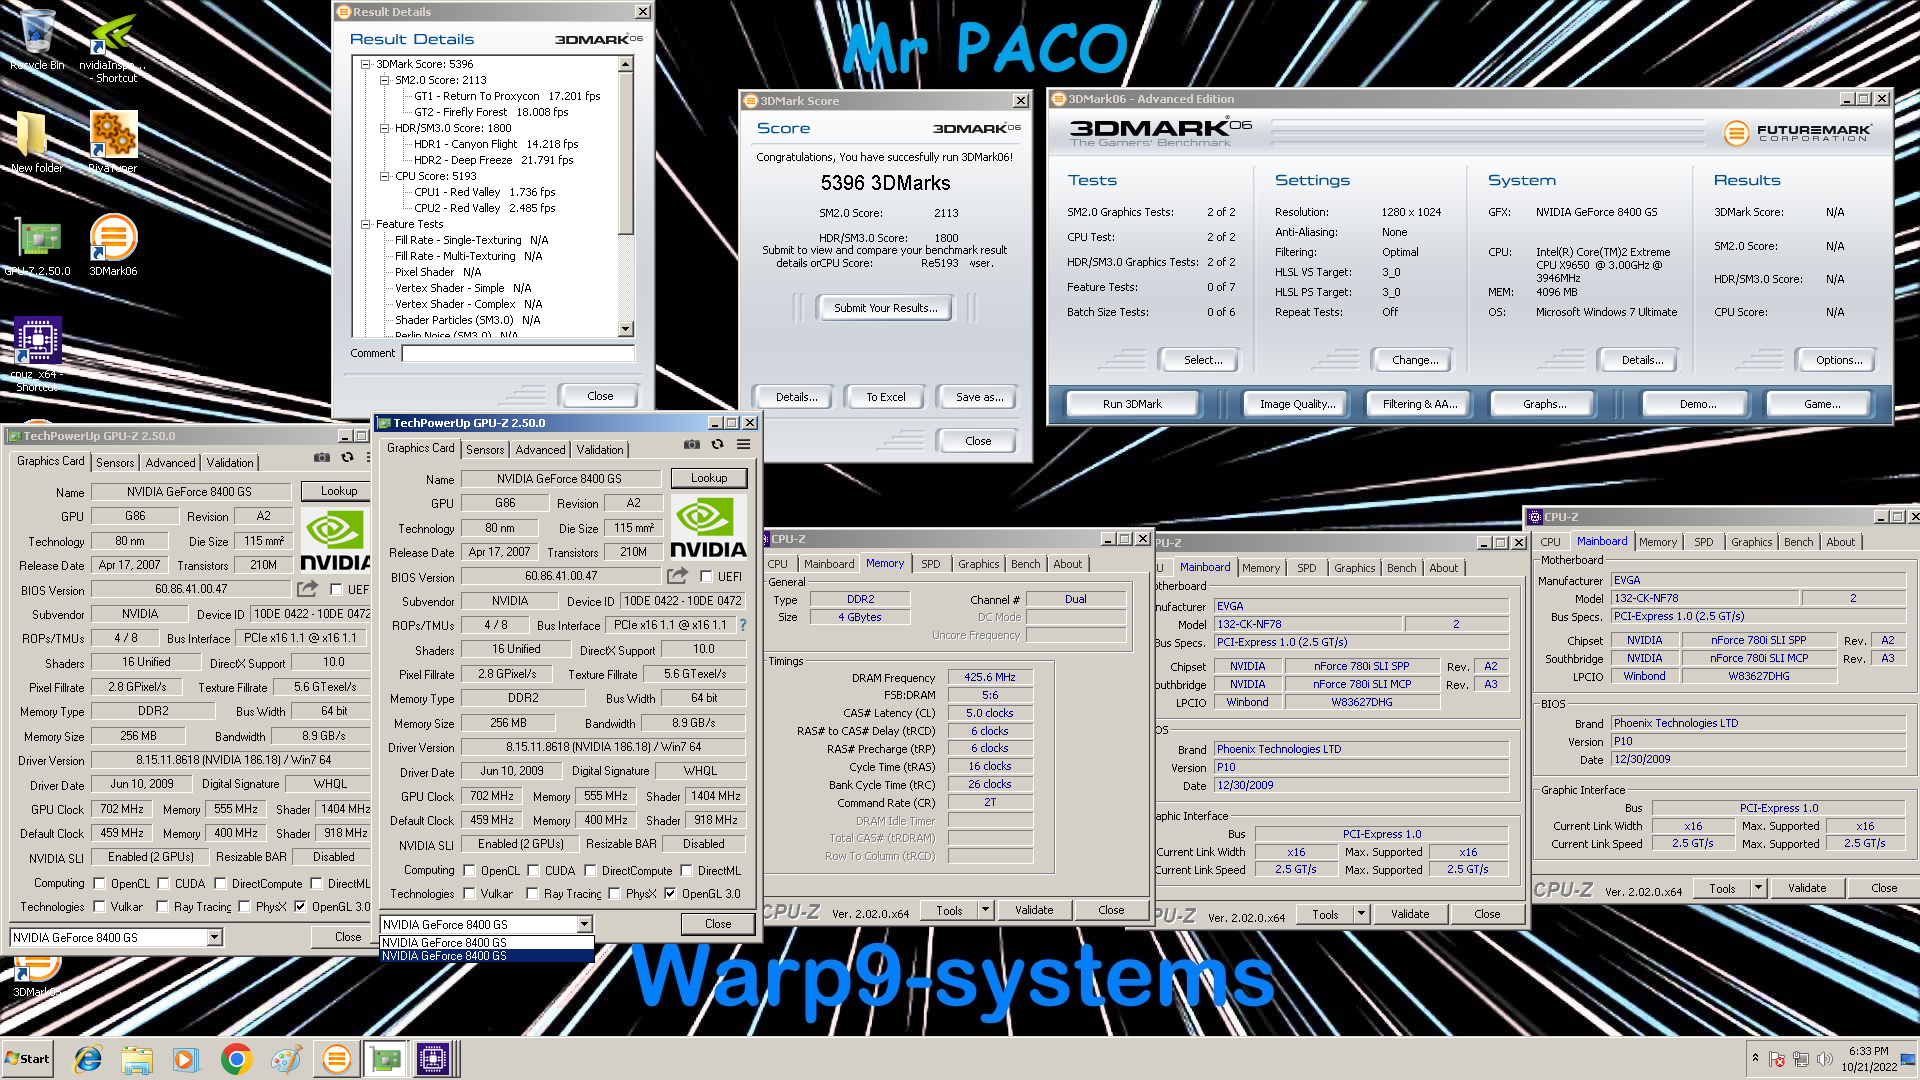Select GPU-Z 2.50.0 desktop icon
The width and height of the screenshot is (1920, 1080).
coord(37,246)
